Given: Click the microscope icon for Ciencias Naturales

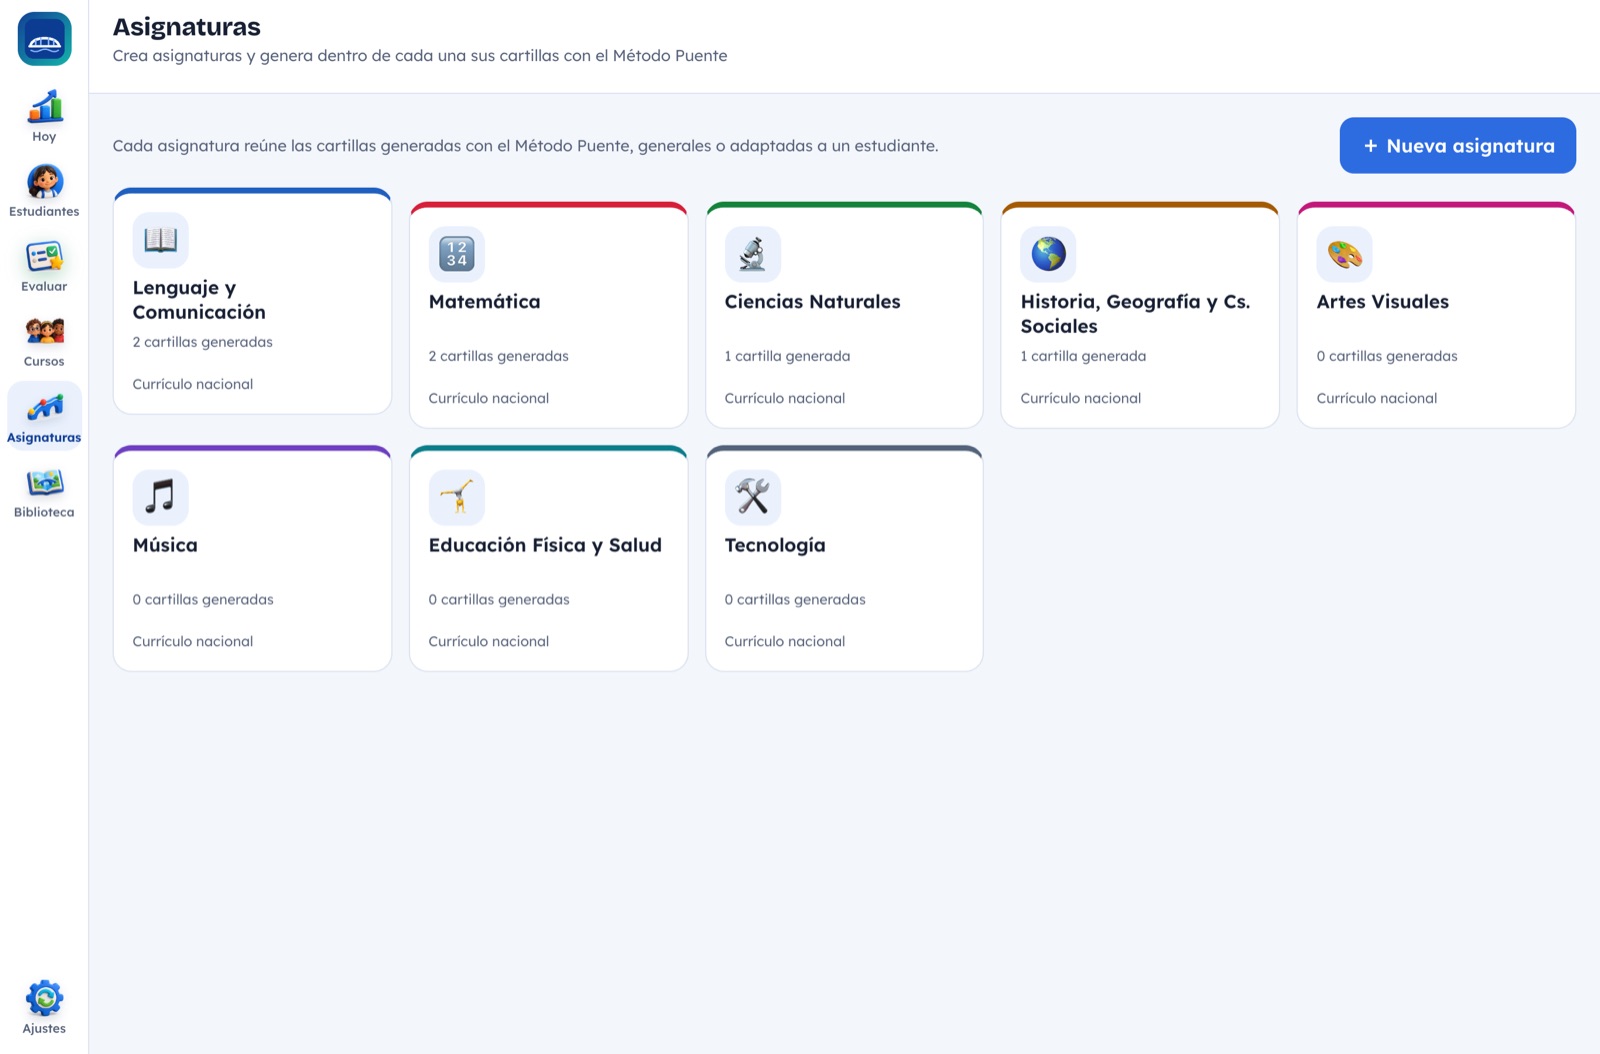Looking at the screenshot, I should 753,254.
